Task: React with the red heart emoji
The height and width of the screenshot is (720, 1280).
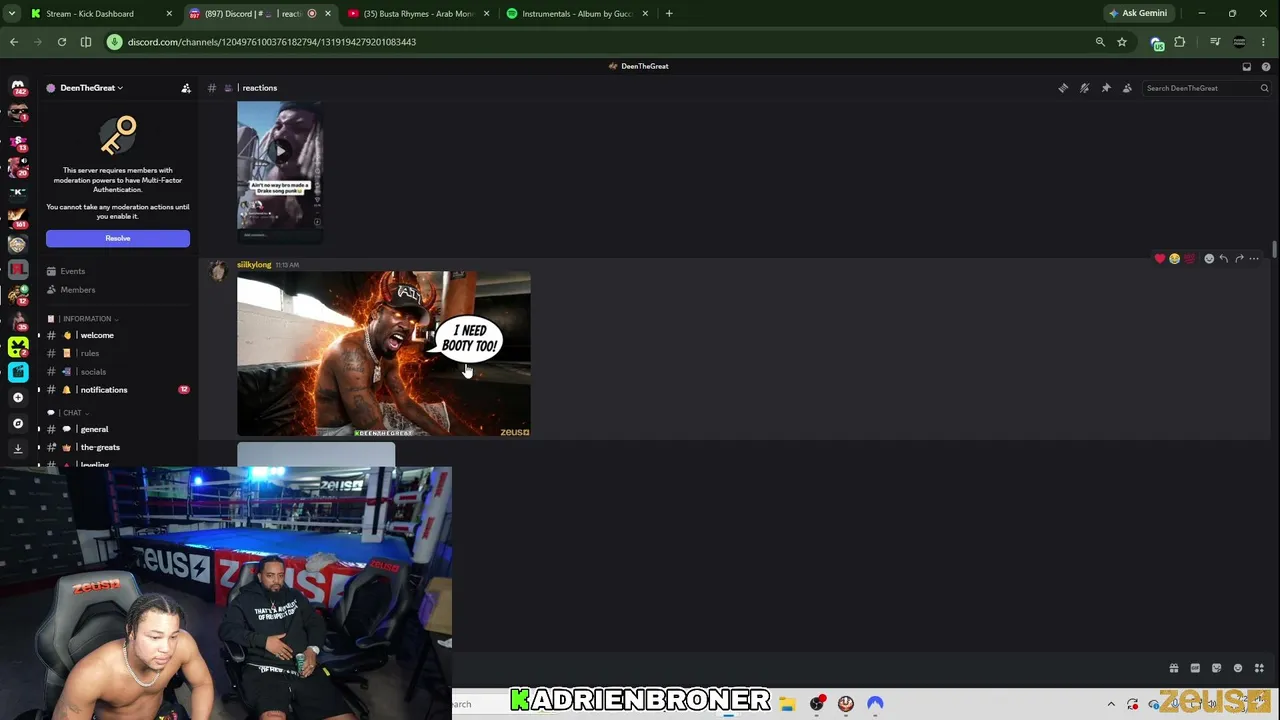Action: (1160, 259)
